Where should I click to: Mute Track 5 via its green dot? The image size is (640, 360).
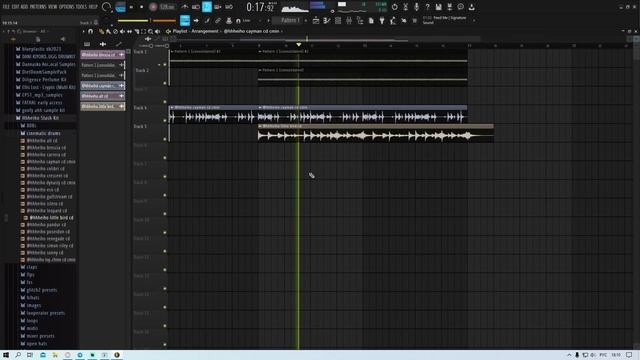165,139
